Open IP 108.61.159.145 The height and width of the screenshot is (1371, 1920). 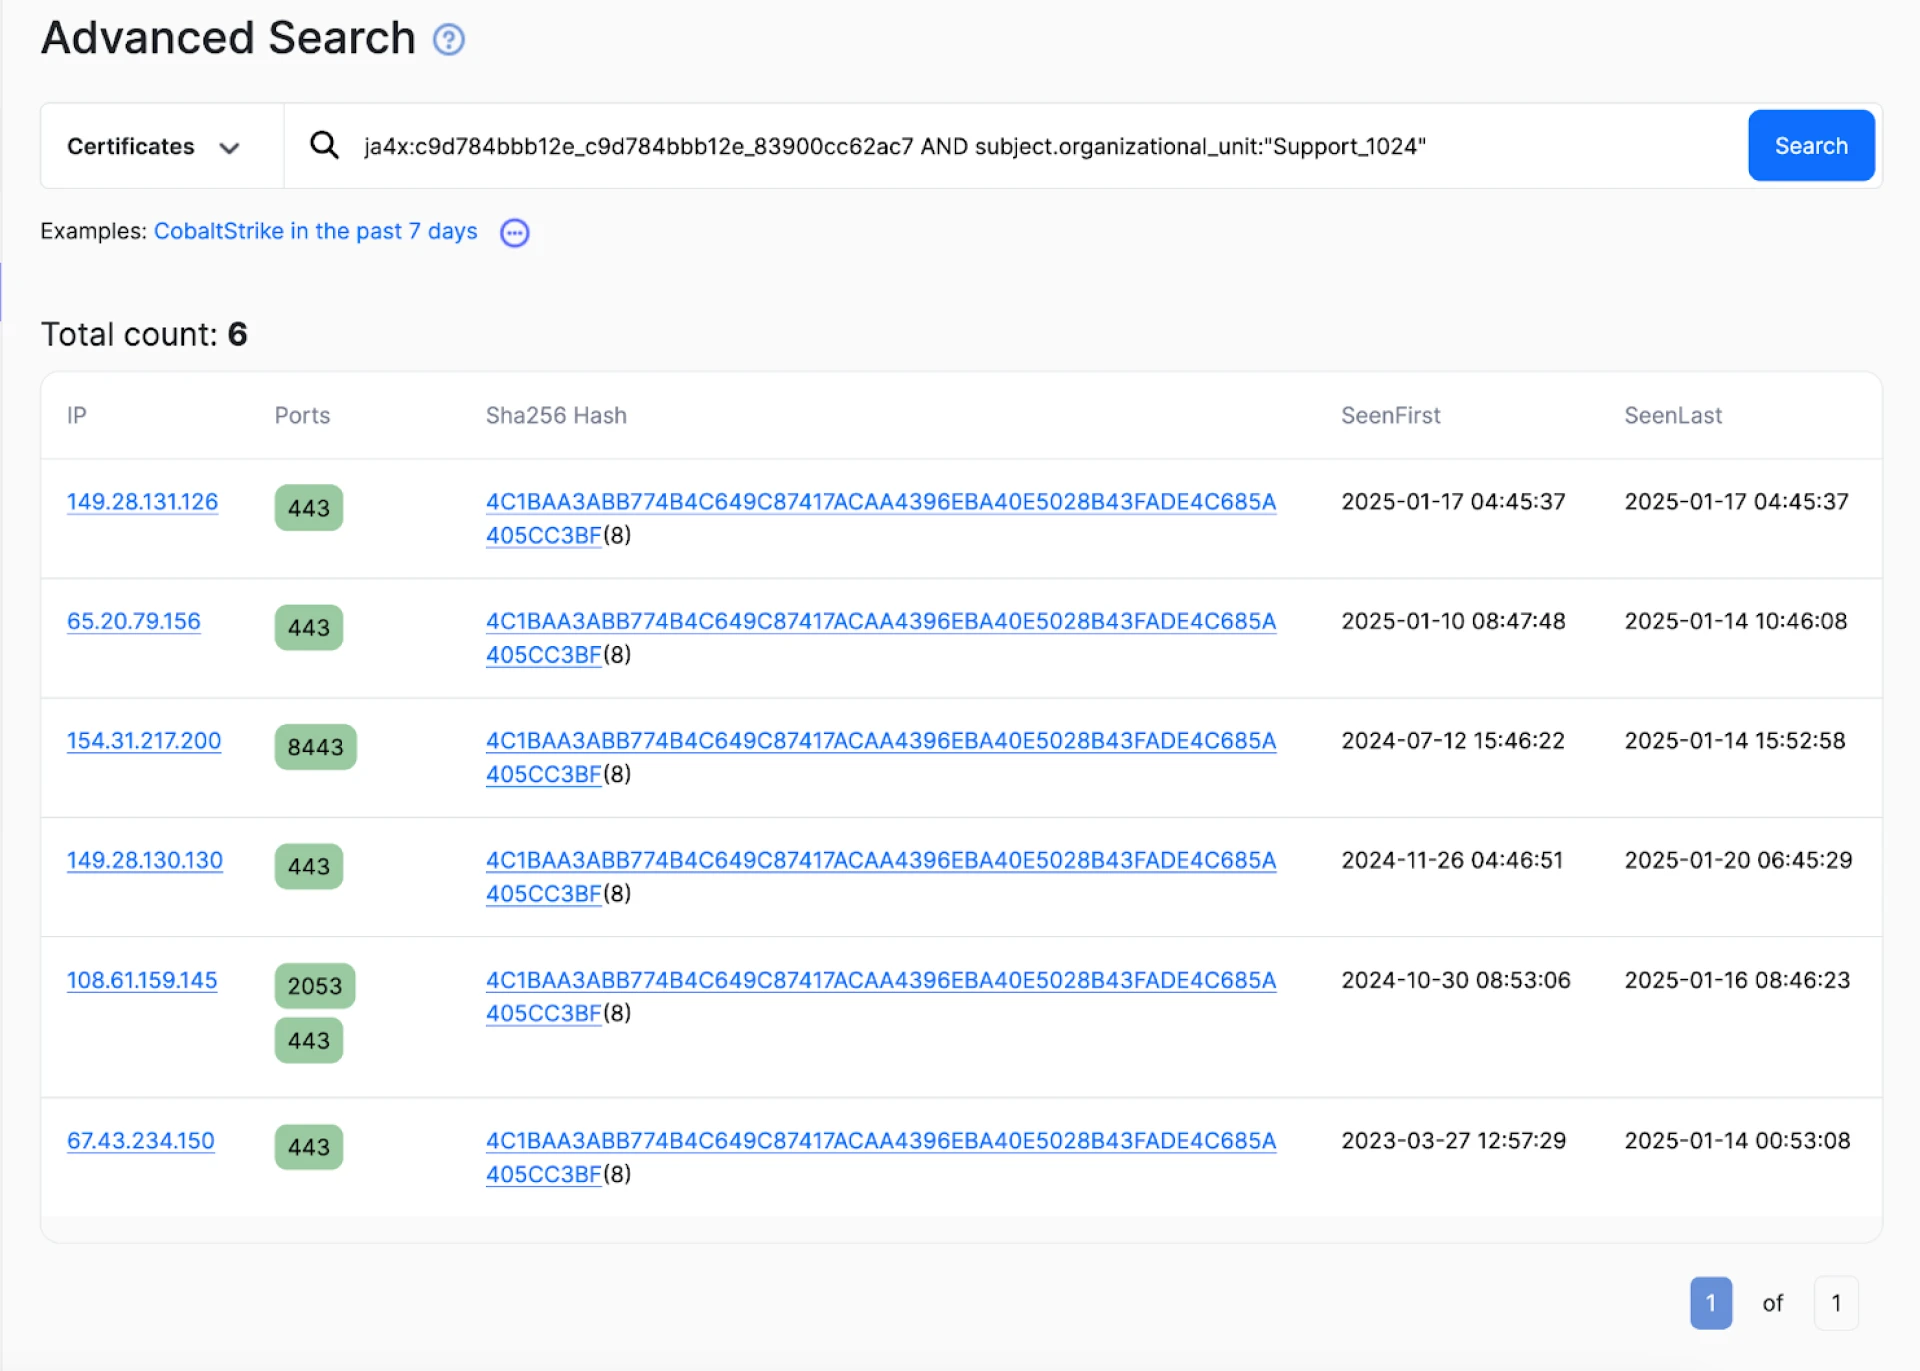[142, 980]
